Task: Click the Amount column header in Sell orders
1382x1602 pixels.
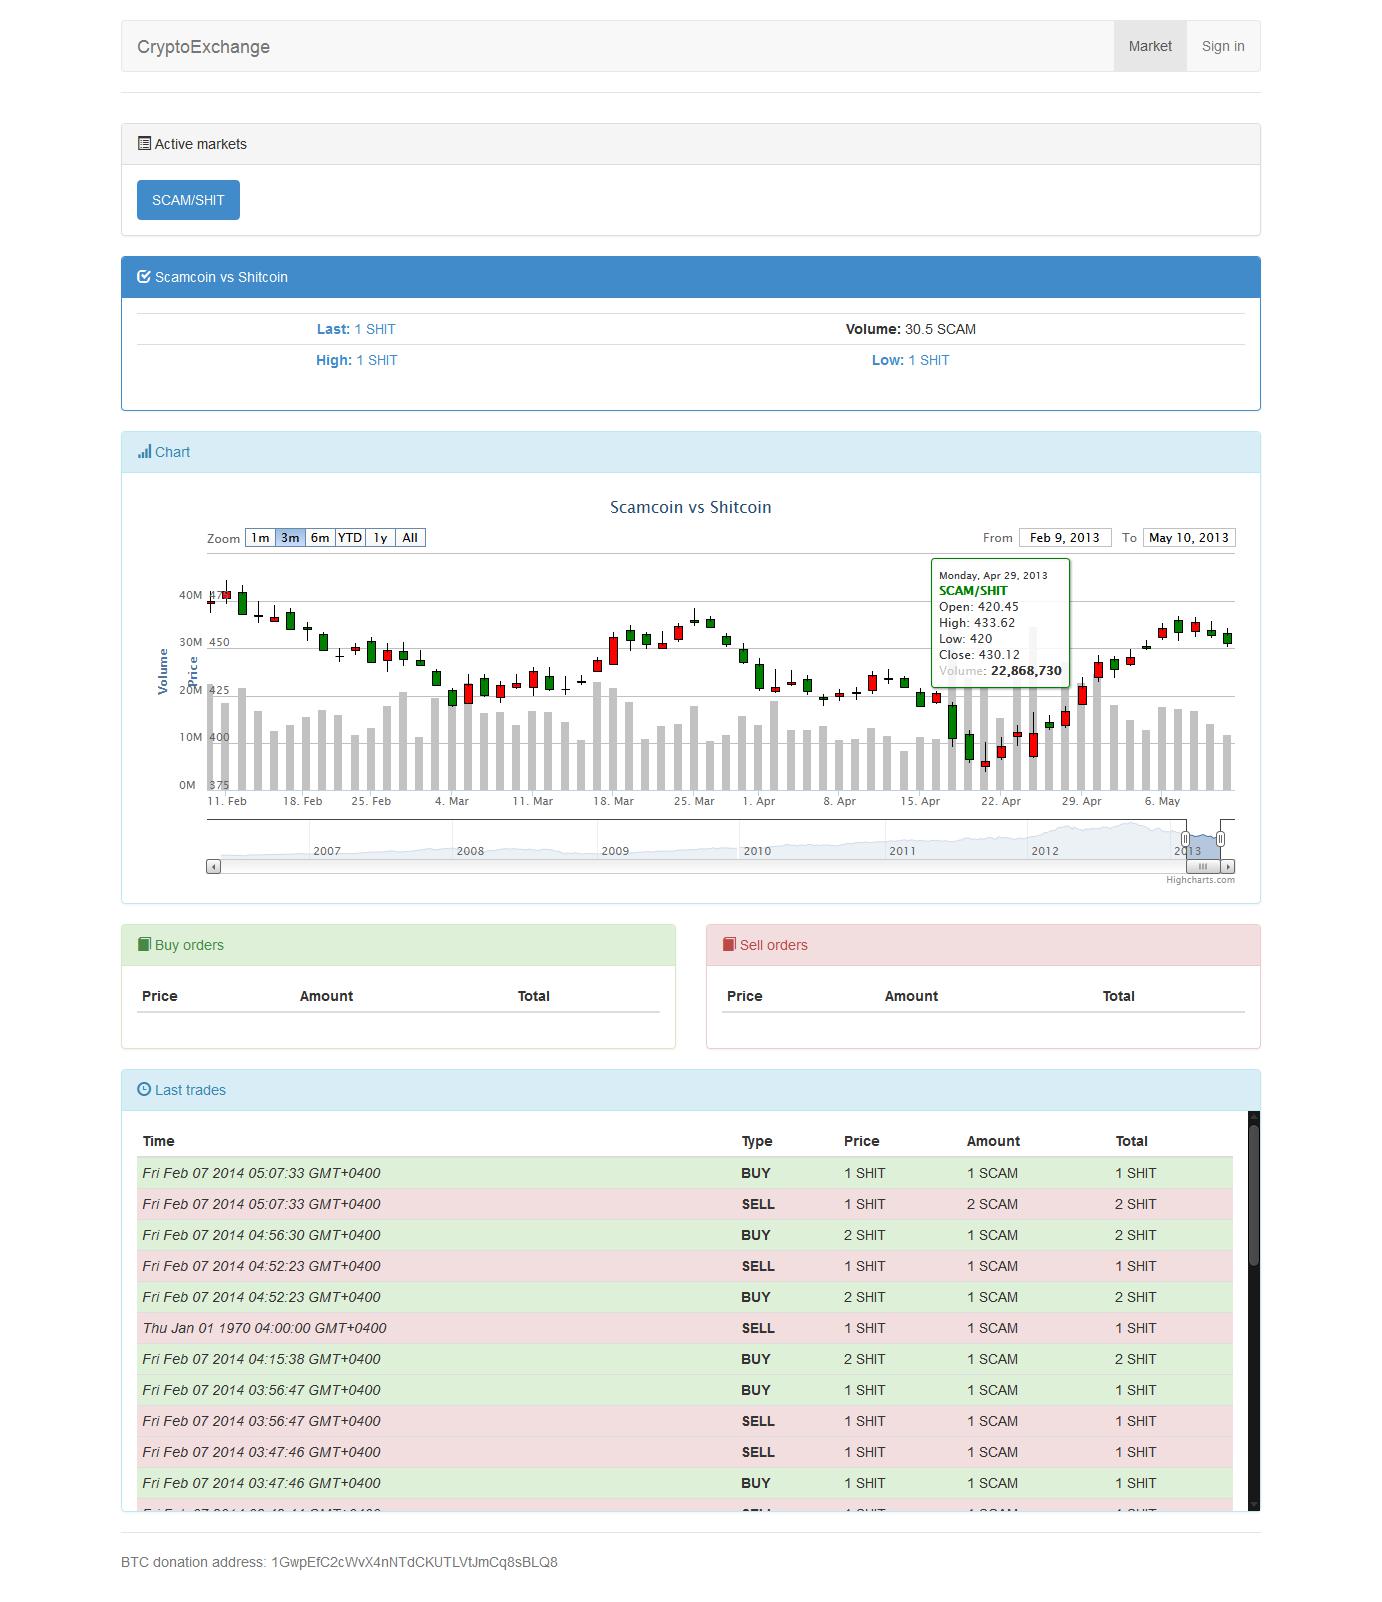Action: click(911, 996)
